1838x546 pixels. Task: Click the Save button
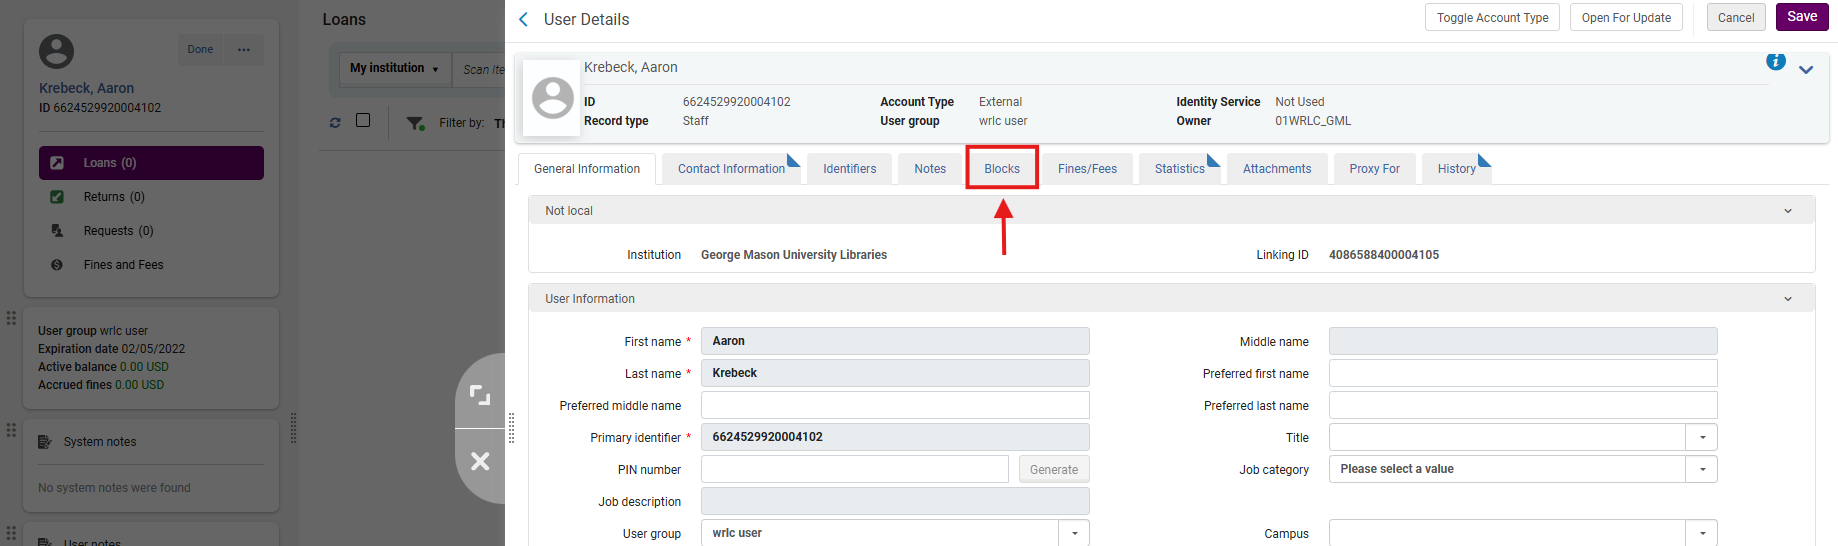pos(1801,17)
